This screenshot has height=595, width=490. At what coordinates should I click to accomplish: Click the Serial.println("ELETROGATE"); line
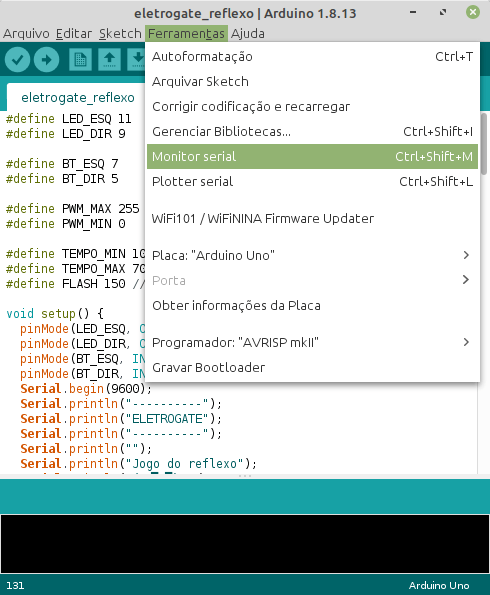121,419
